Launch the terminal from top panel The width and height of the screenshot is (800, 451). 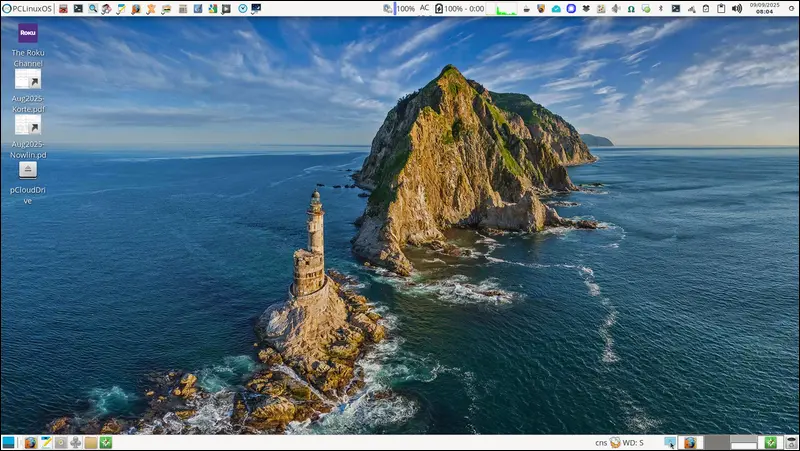click(78, 8)
